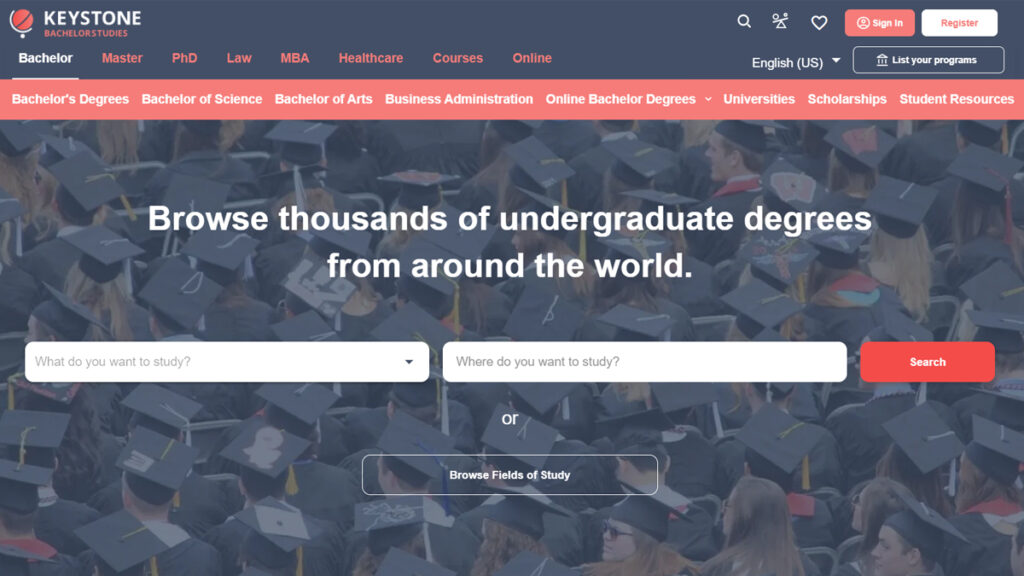The width and height of the screenshot is (1024, 576).
Task: Switch to the Master tab
Action: 122,58
